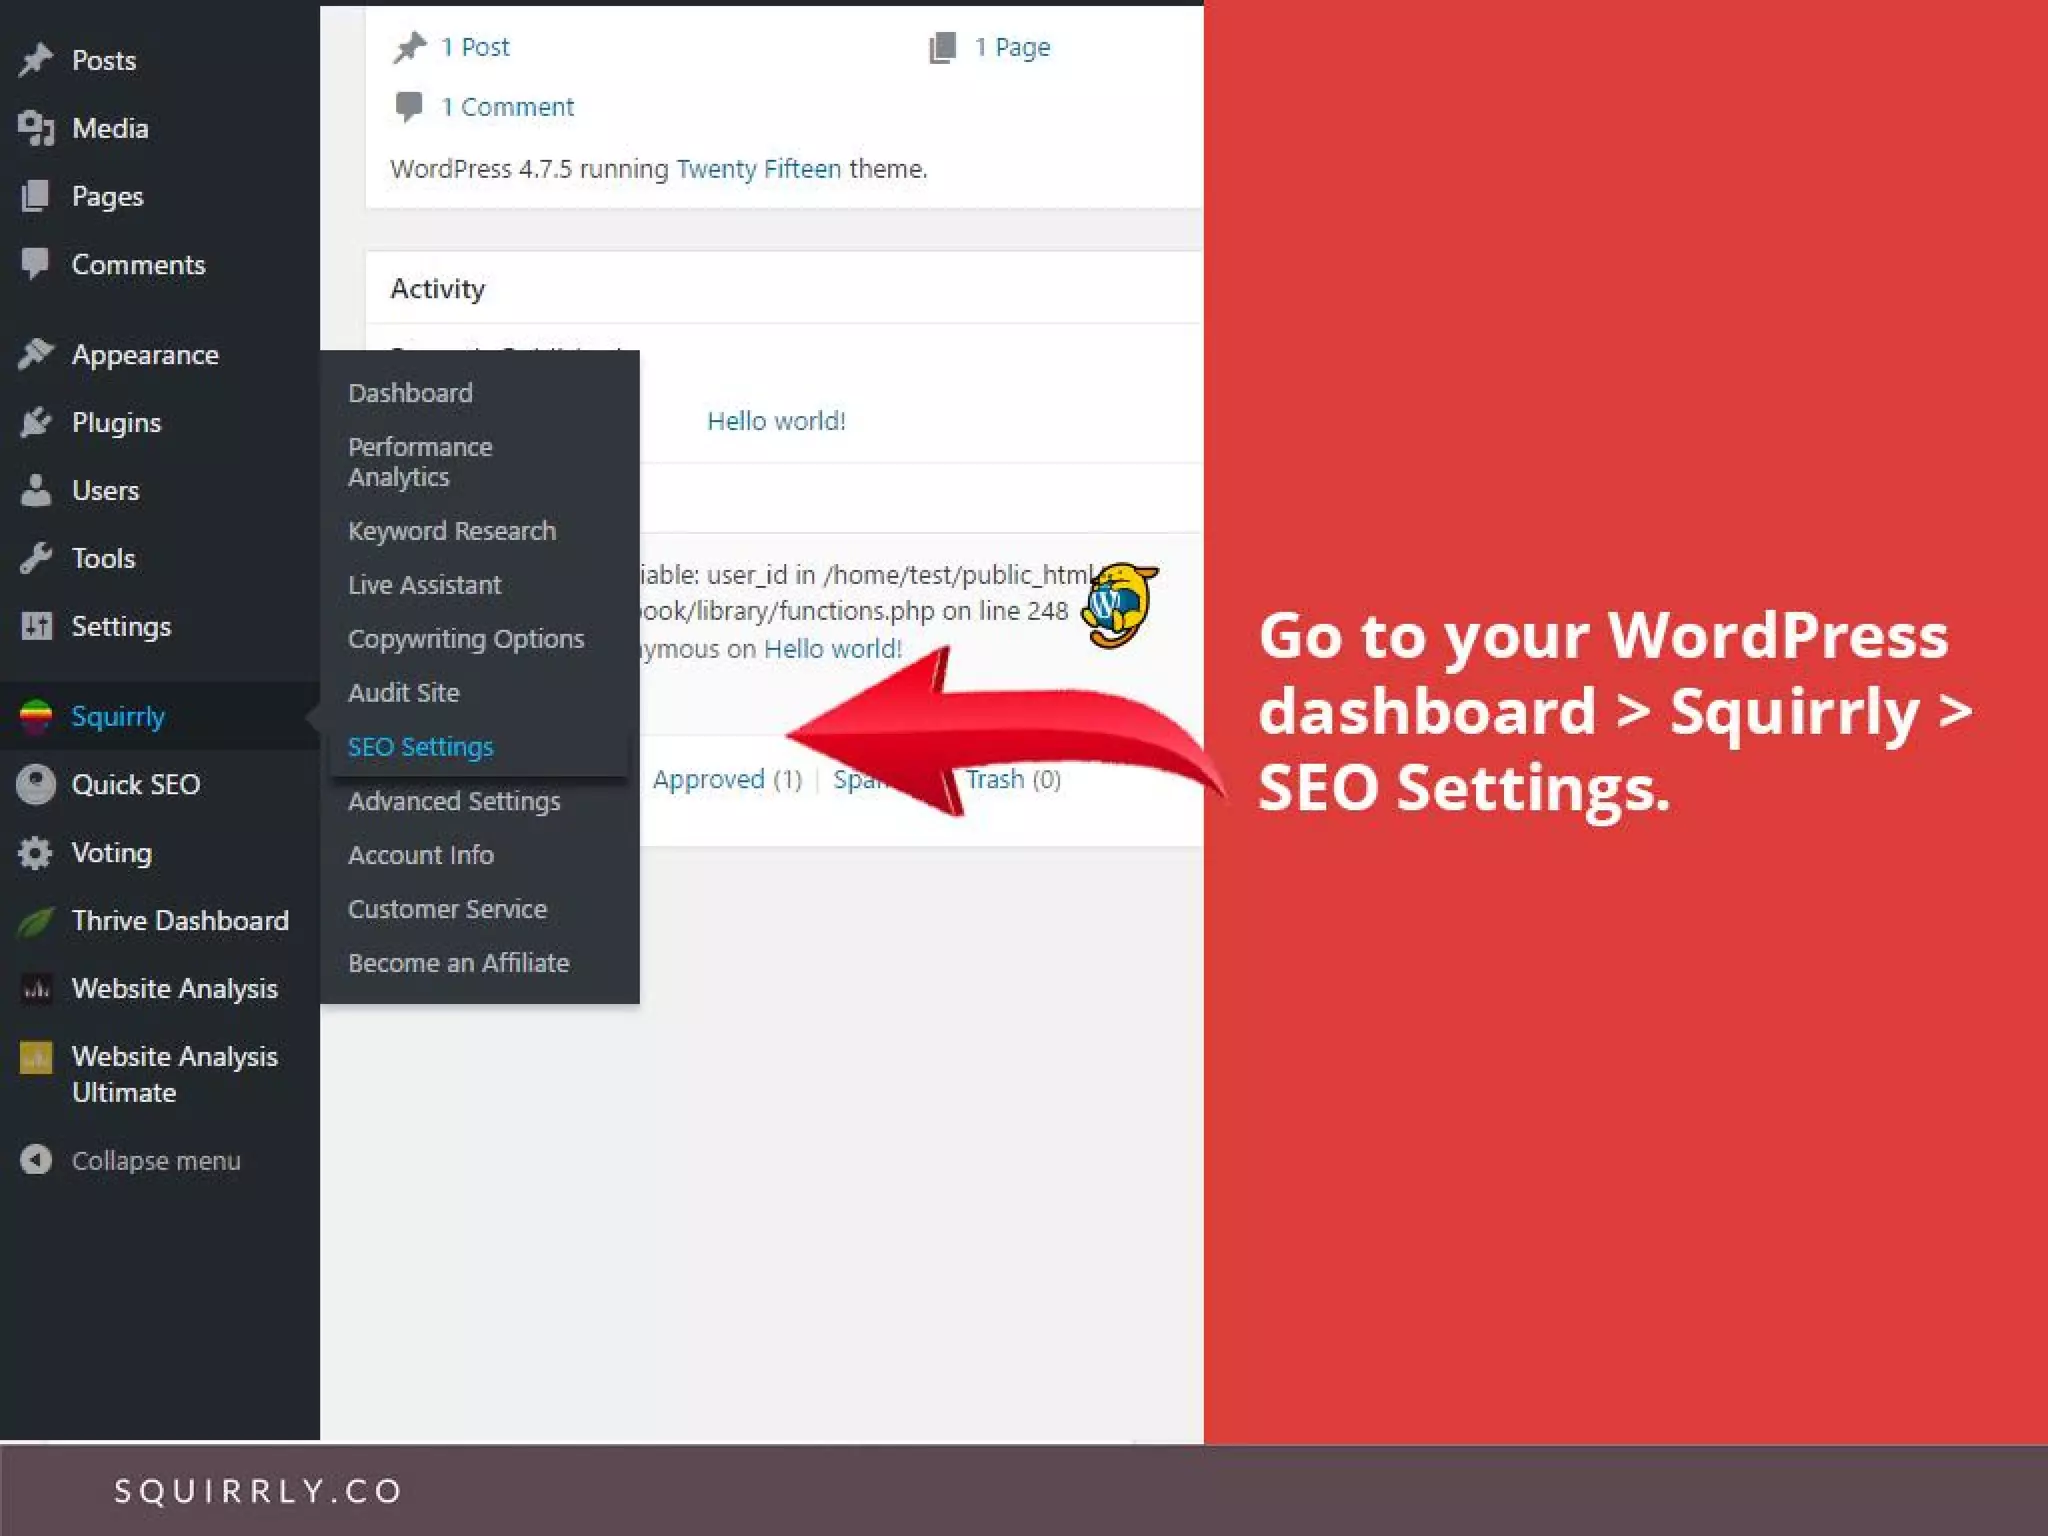Click the Posts pushpin icon in sidebar
The height and width of the screenshot is (1536, 2048).
click(x=36, y=60)
